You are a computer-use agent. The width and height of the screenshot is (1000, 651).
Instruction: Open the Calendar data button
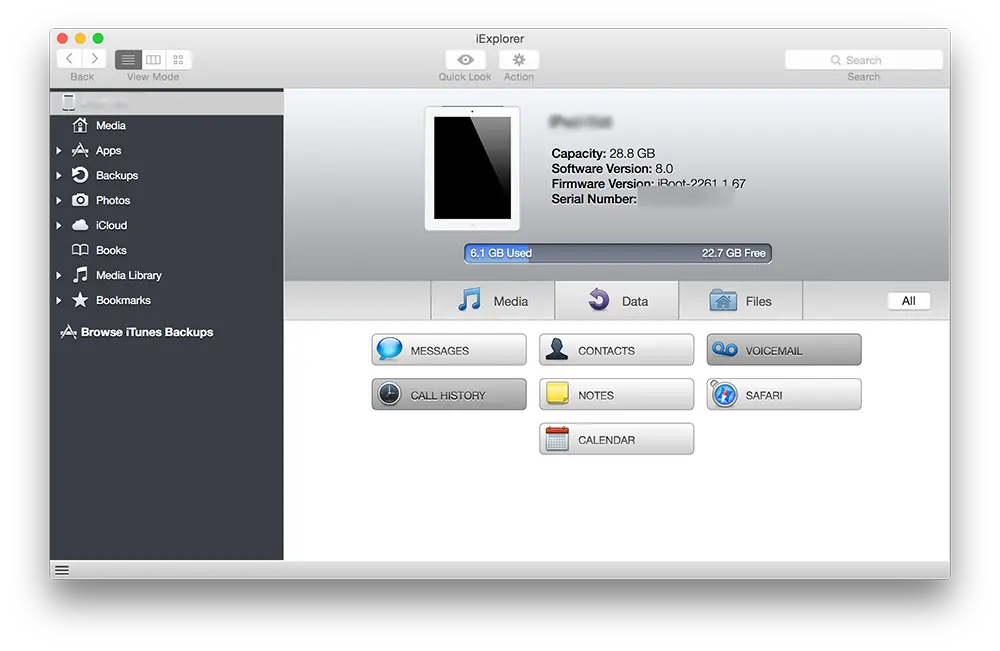pyautogui.click(x=616, y=439)
